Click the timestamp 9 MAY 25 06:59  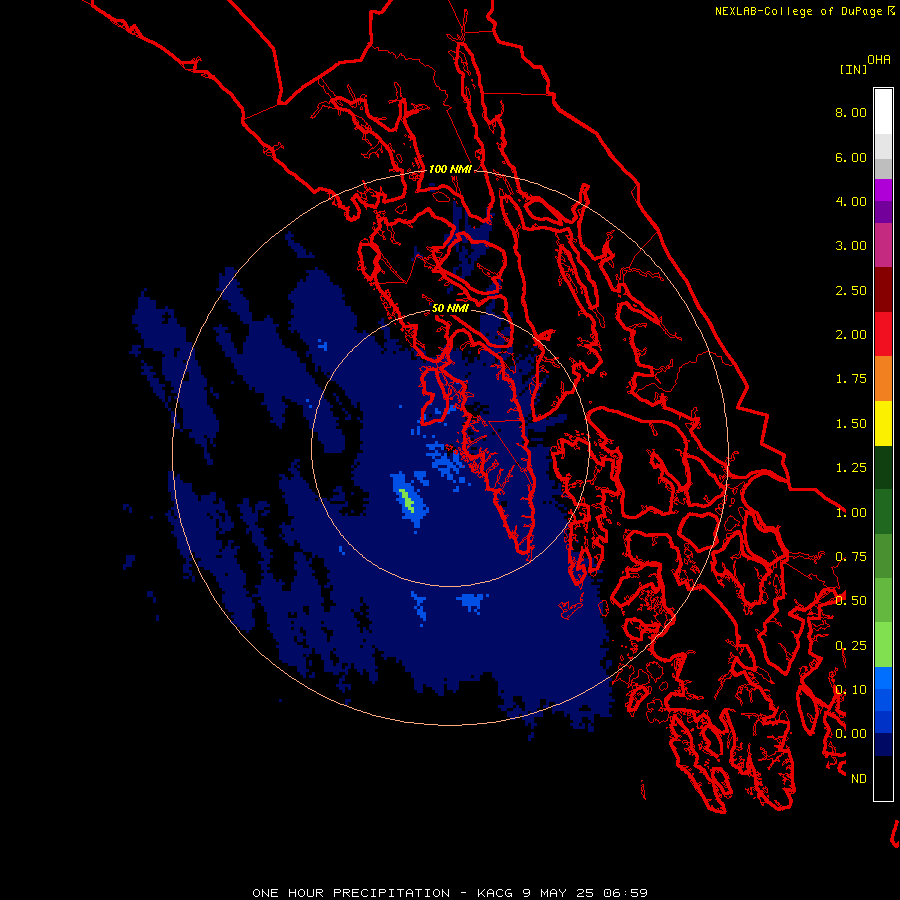coord(585,893)
